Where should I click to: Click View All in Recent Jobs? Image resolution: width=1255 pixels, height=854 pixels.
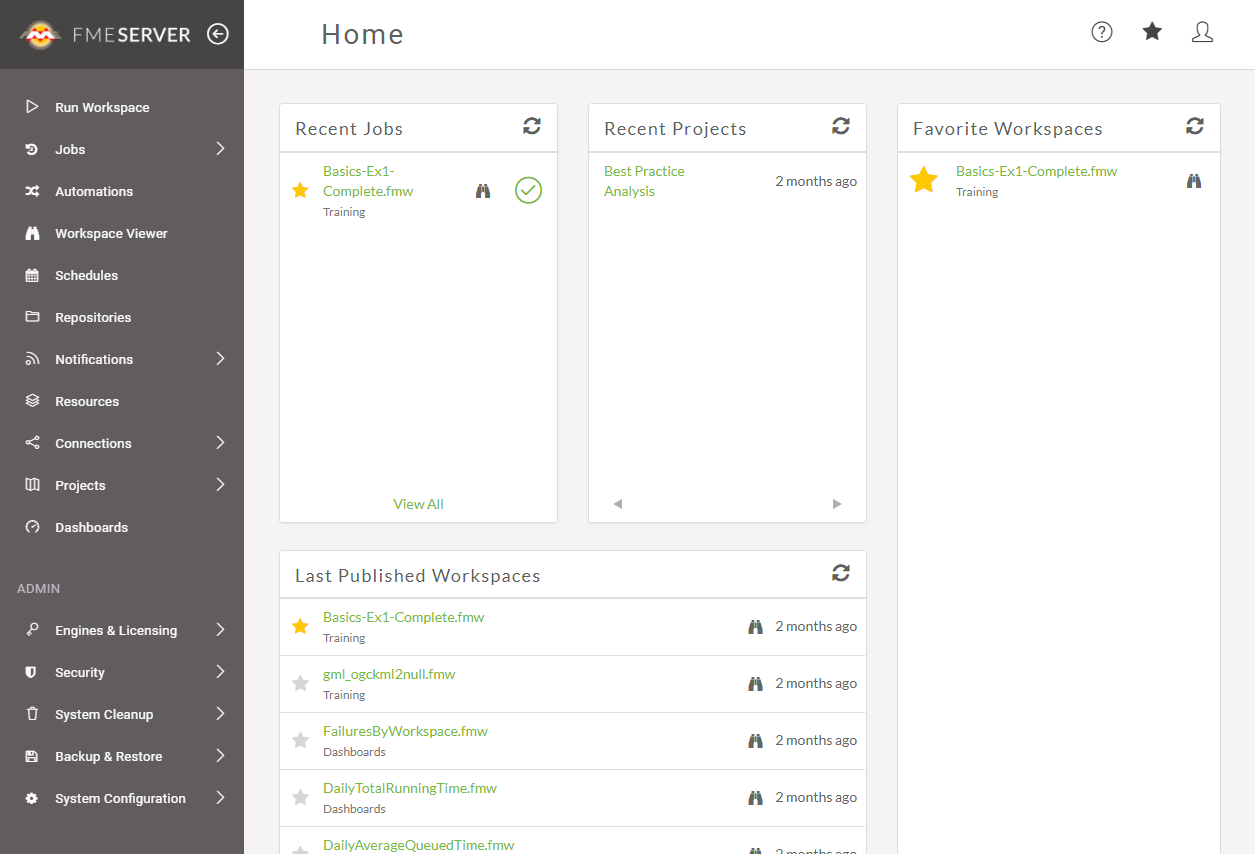[418, 504]
